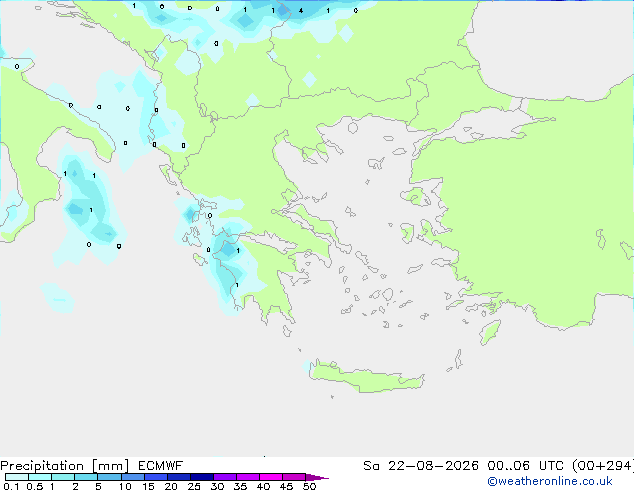Click the "(00+294)" forecast offset text
This screenshot has width=634, height=490.
pyautogui.click(x=603, y=466)
